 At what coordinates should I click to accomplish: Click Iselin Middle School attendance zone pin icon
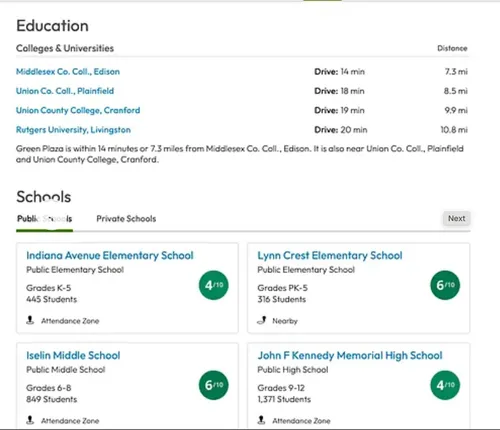tap(30, 420)
